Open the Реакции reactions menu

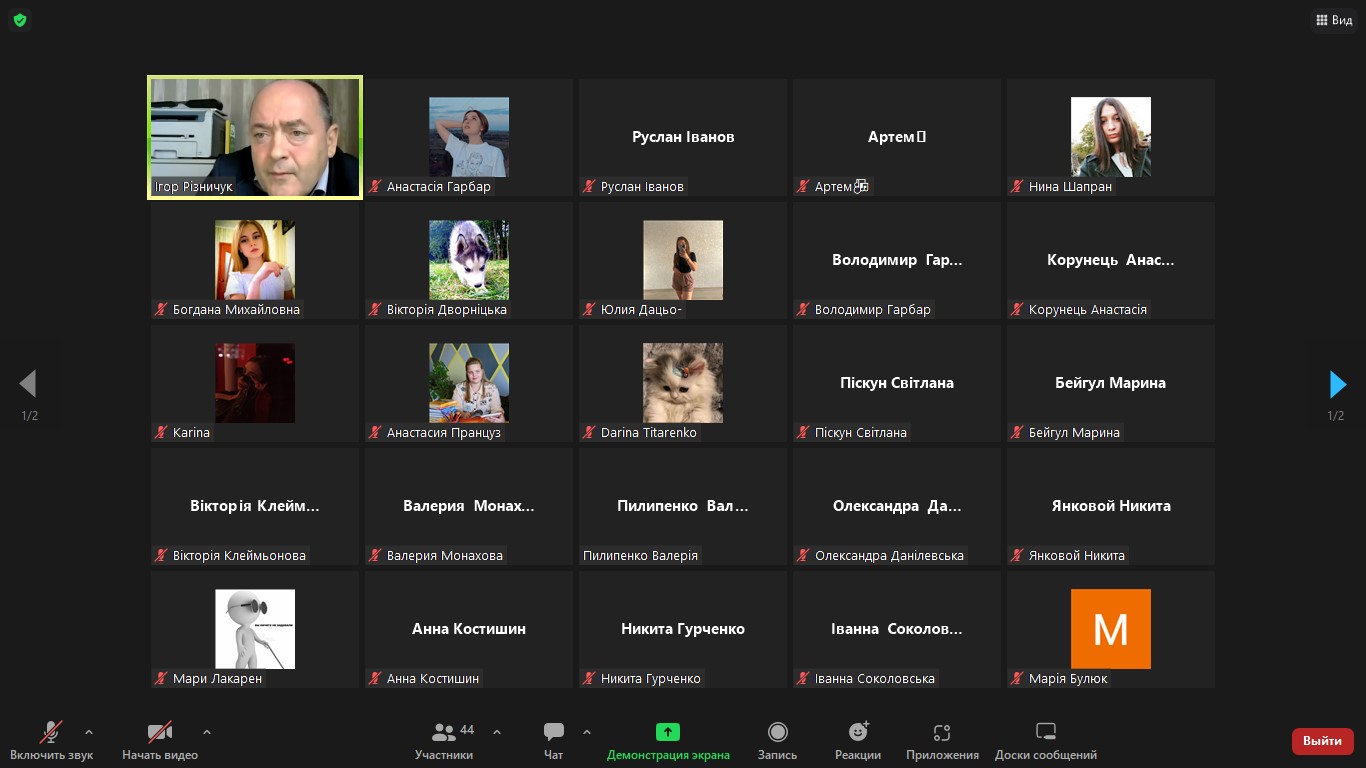858,740
